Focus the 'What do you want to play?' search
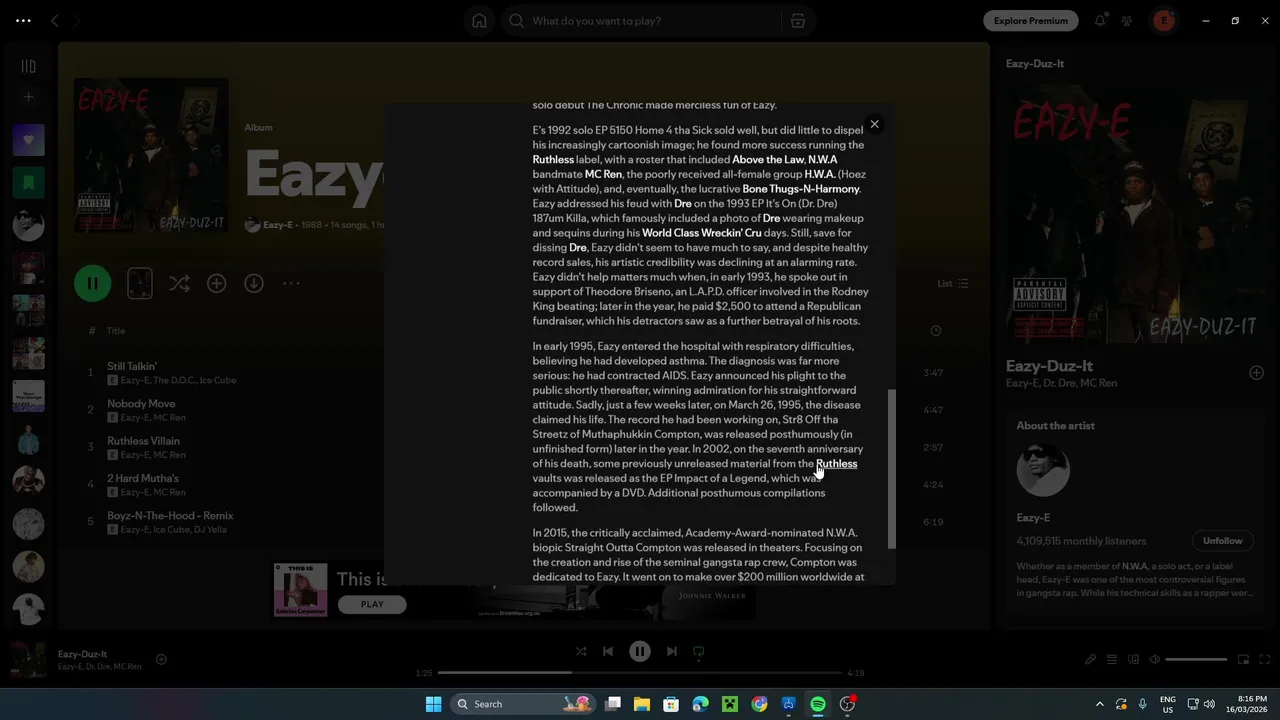 click(x=645, y=21)
